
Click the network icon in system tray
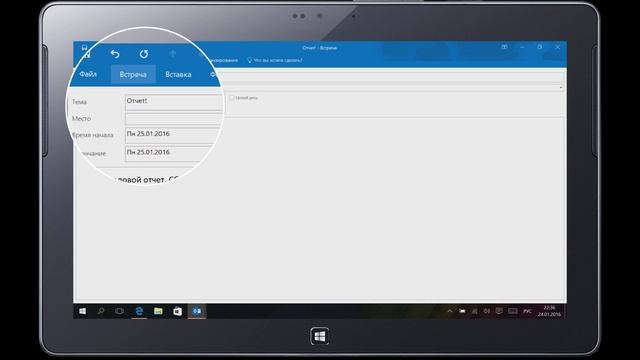474,311
